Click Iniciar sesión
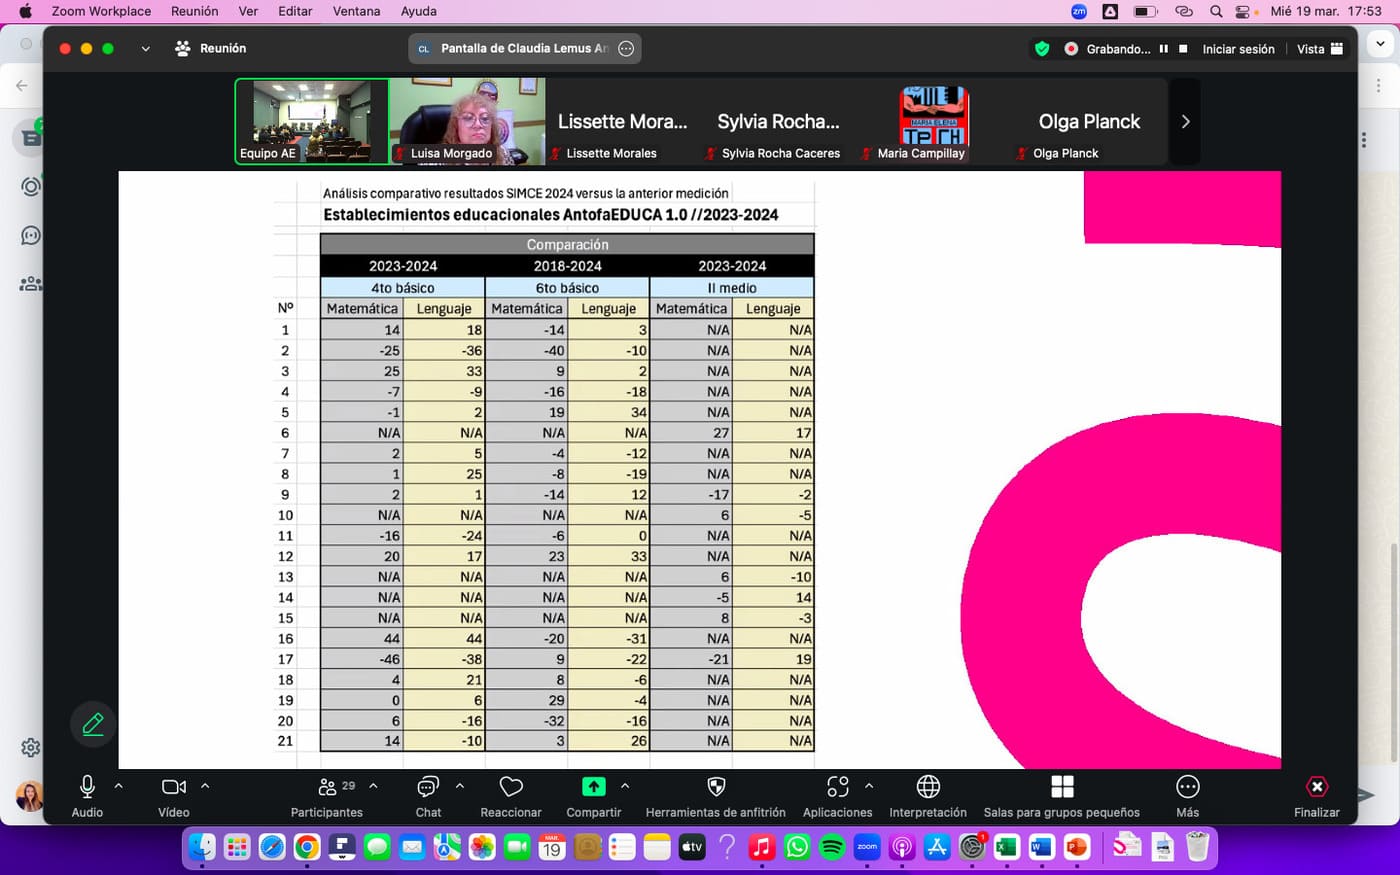The width and height of the screenshot is (1400, 875). pos(1238,48)
